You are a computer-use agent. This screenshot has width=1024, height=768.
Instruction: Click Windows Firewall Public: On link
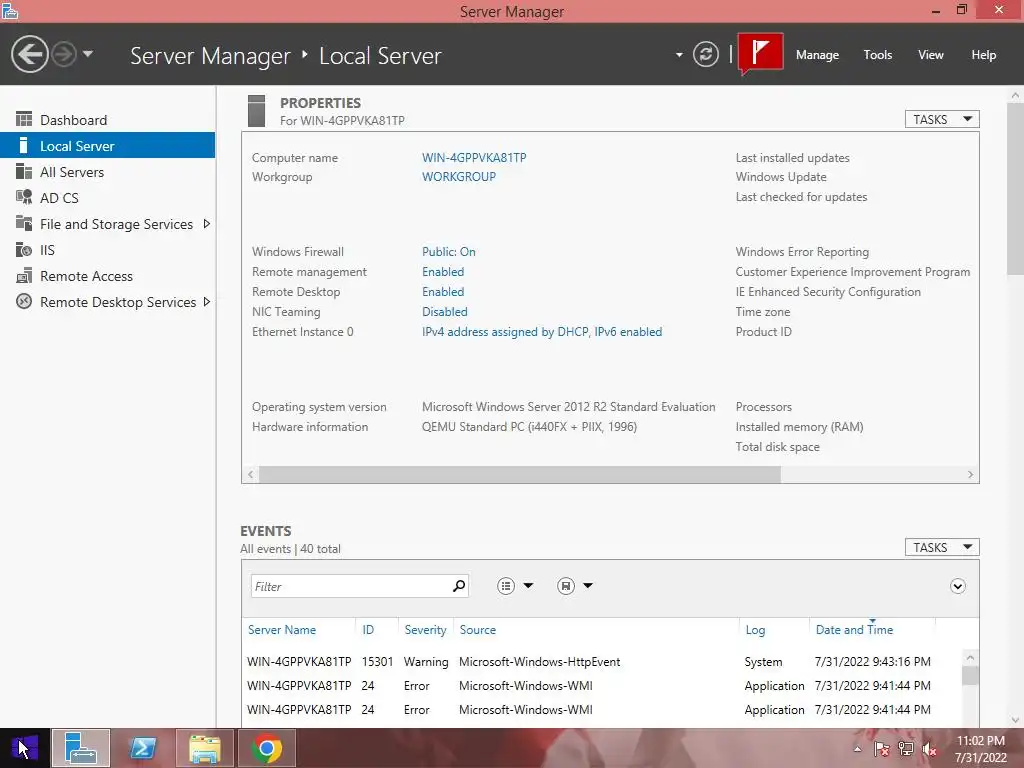[448, 251]
